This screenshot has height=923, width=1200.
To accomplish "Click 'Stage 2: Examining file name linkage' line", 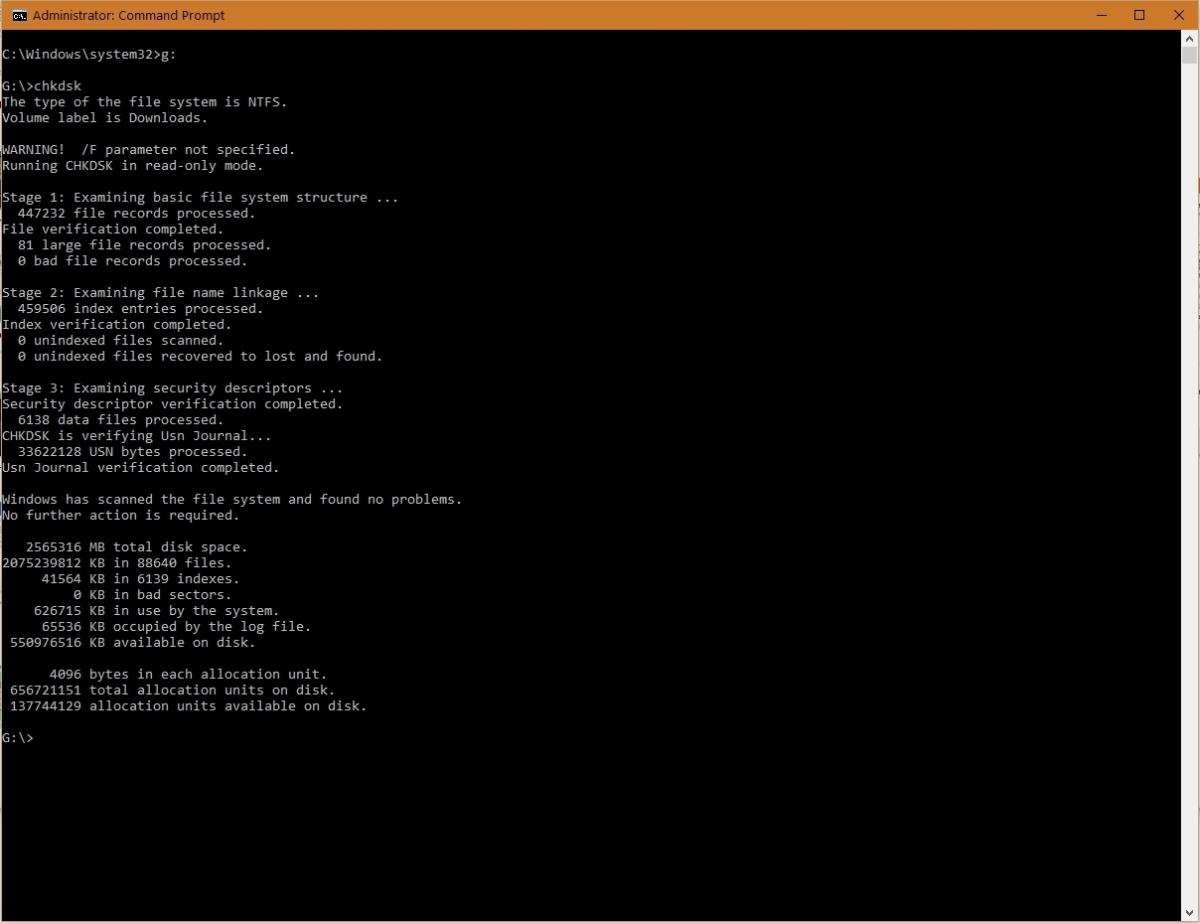I will click(x=161, y=293).
